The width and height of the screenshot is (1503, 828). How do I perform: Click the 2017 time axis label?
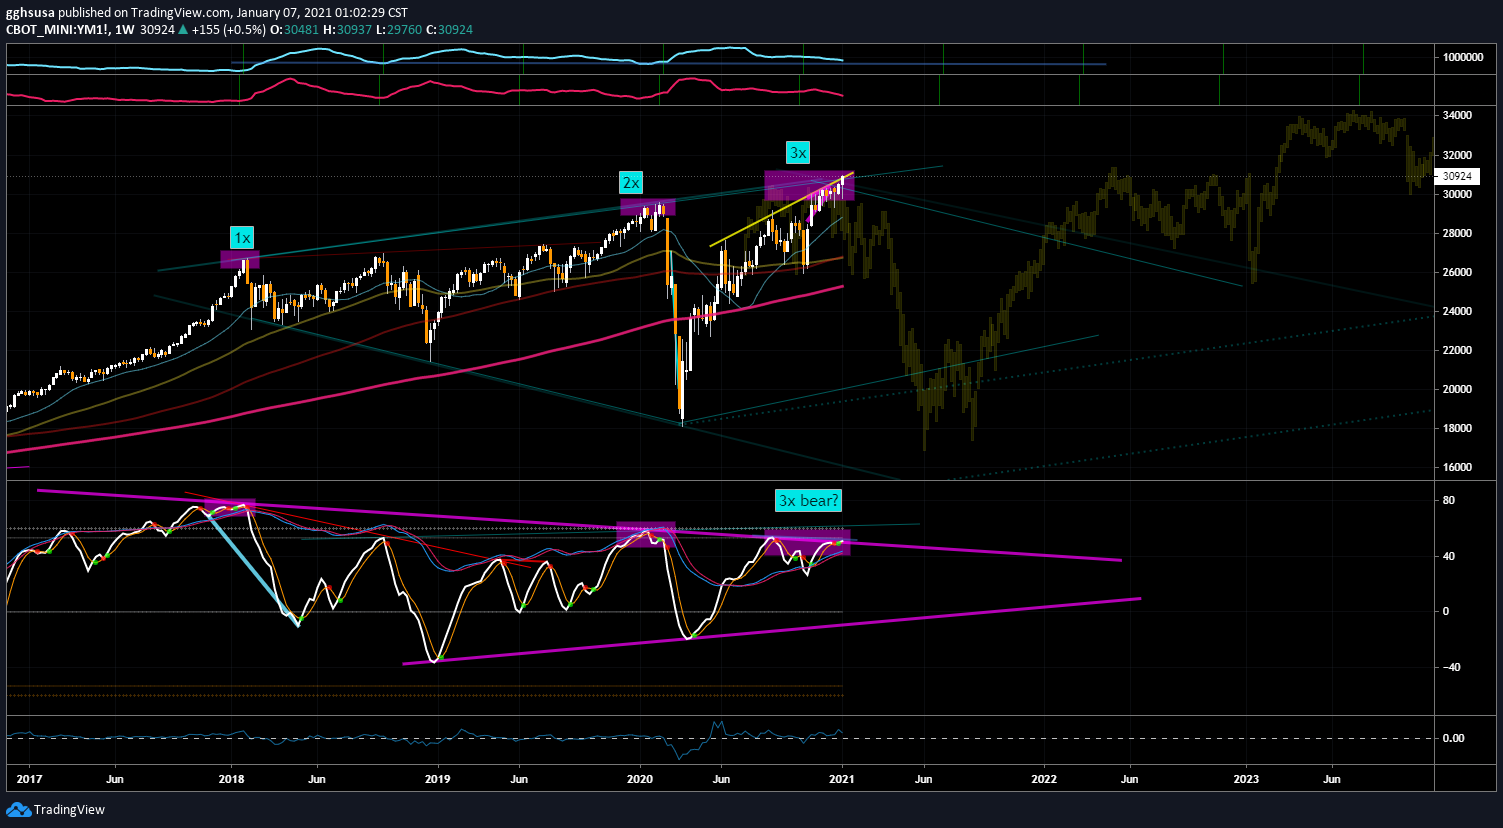pyautogui.click(x=30, y=779)
